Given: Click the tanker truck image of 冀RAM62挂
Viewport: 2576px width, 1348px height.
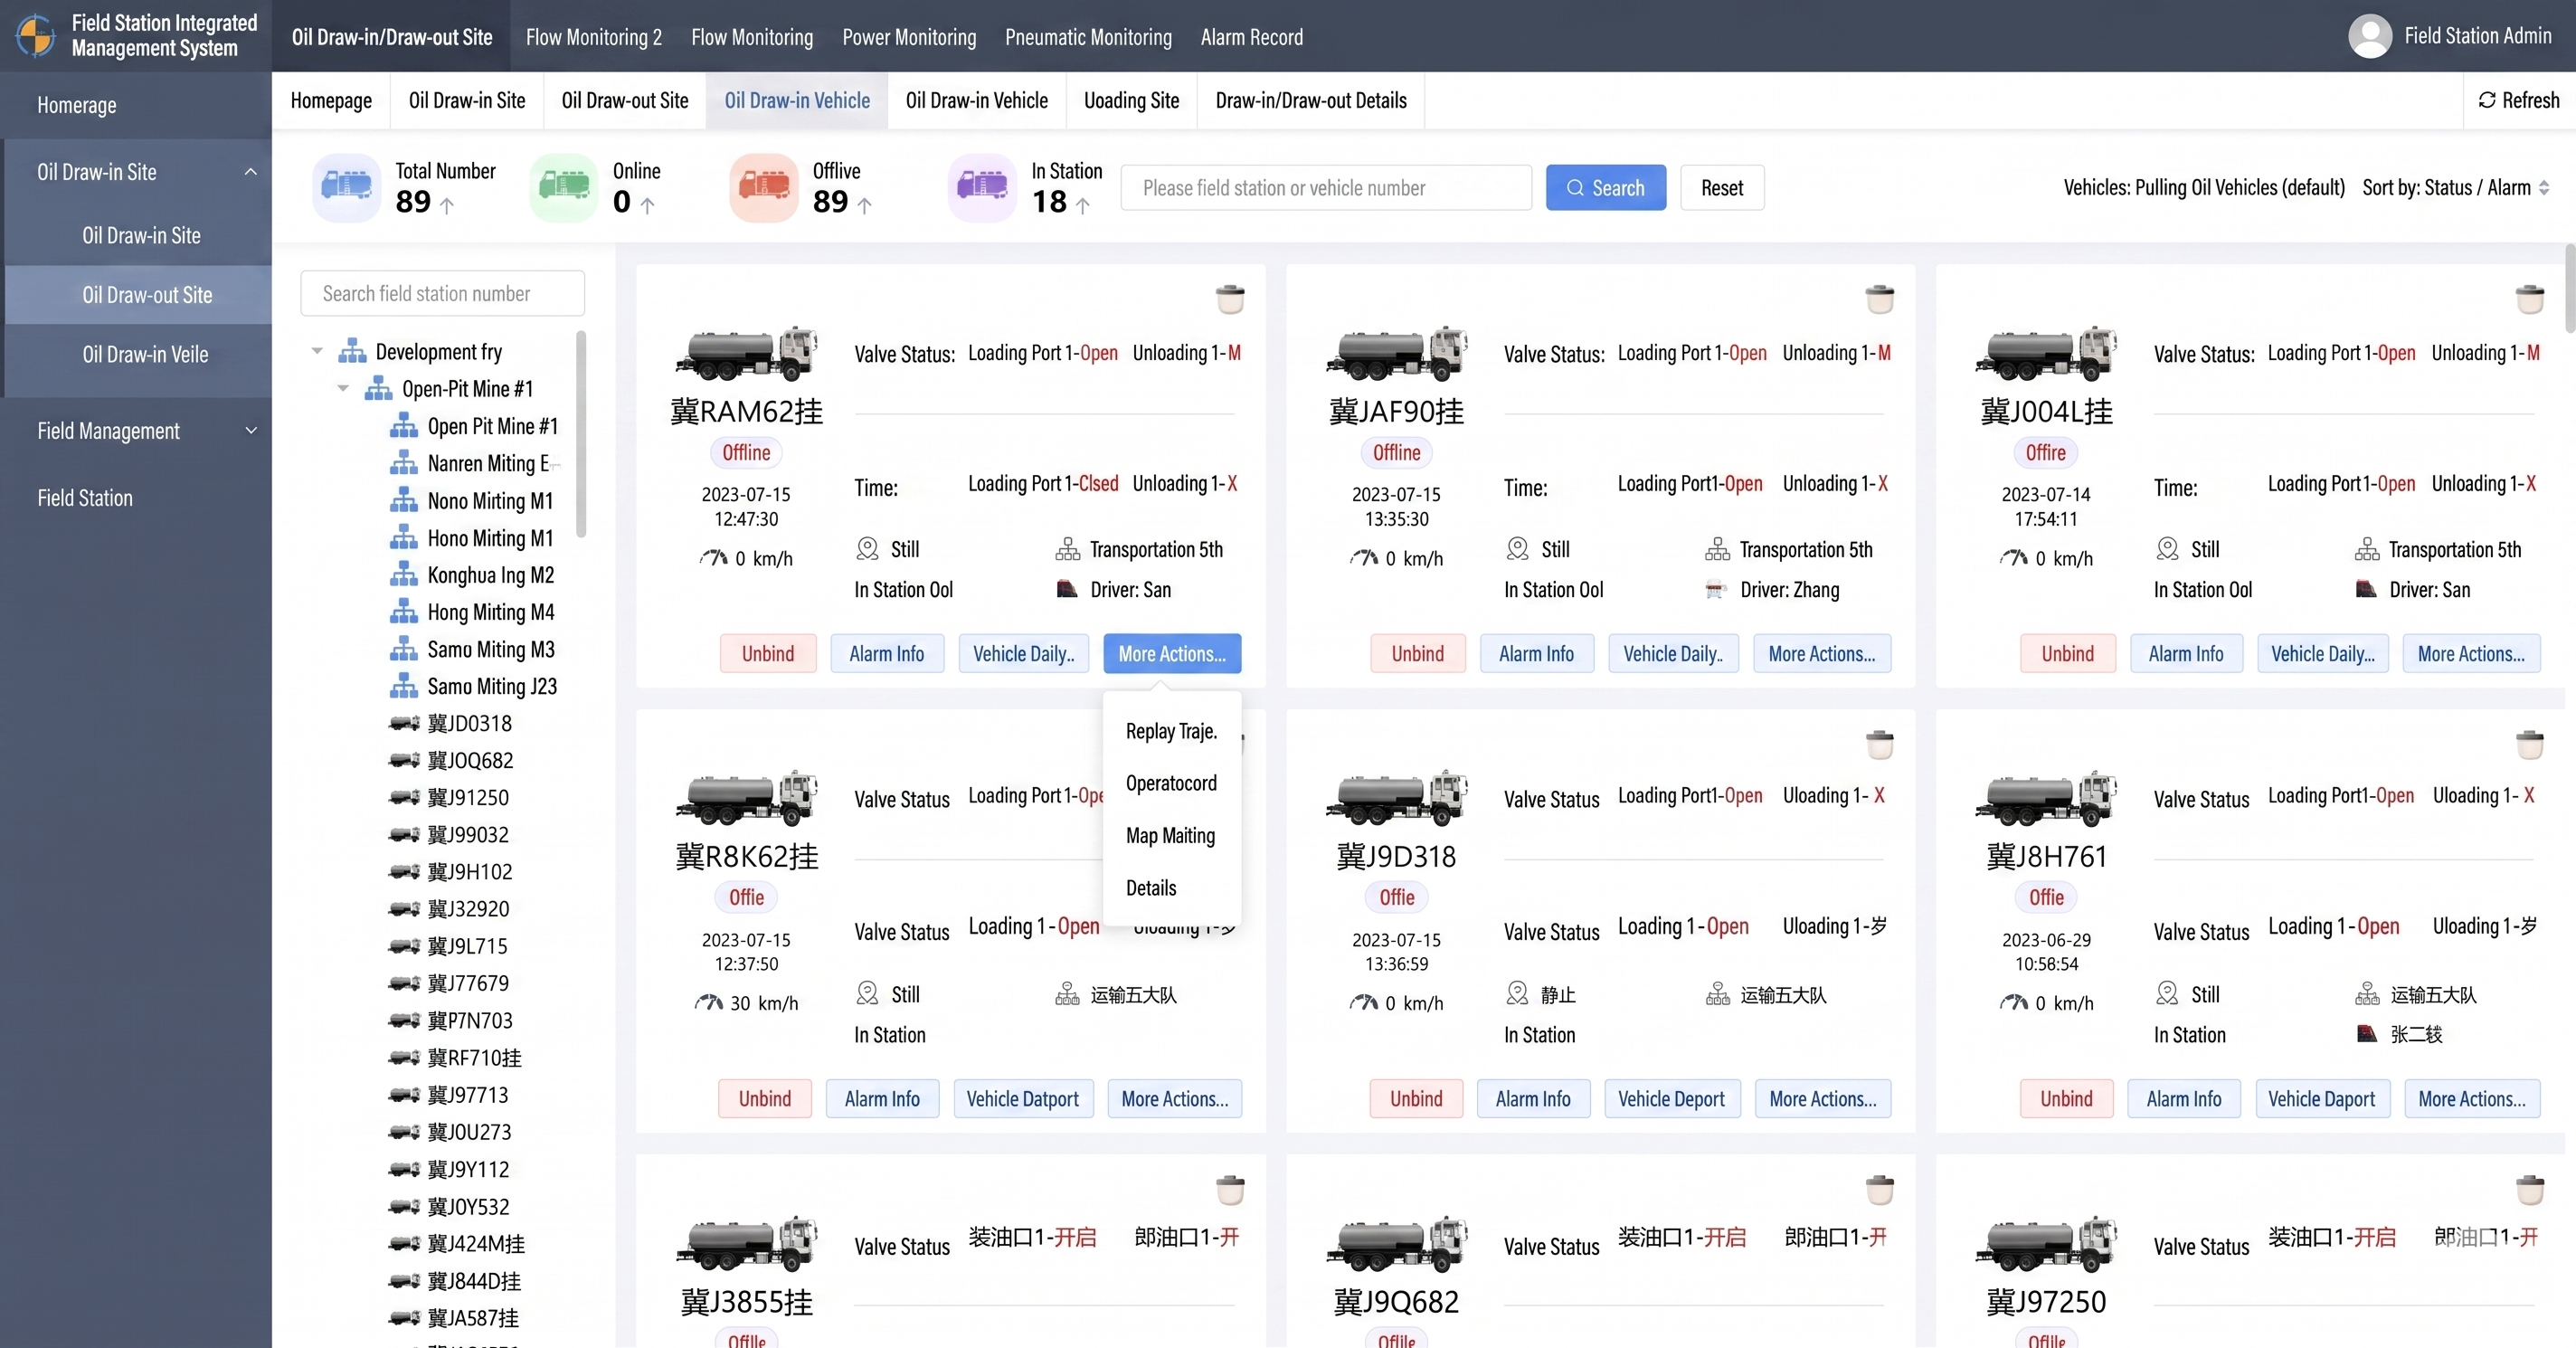Looking at the screenshot, I should [747, 353].
